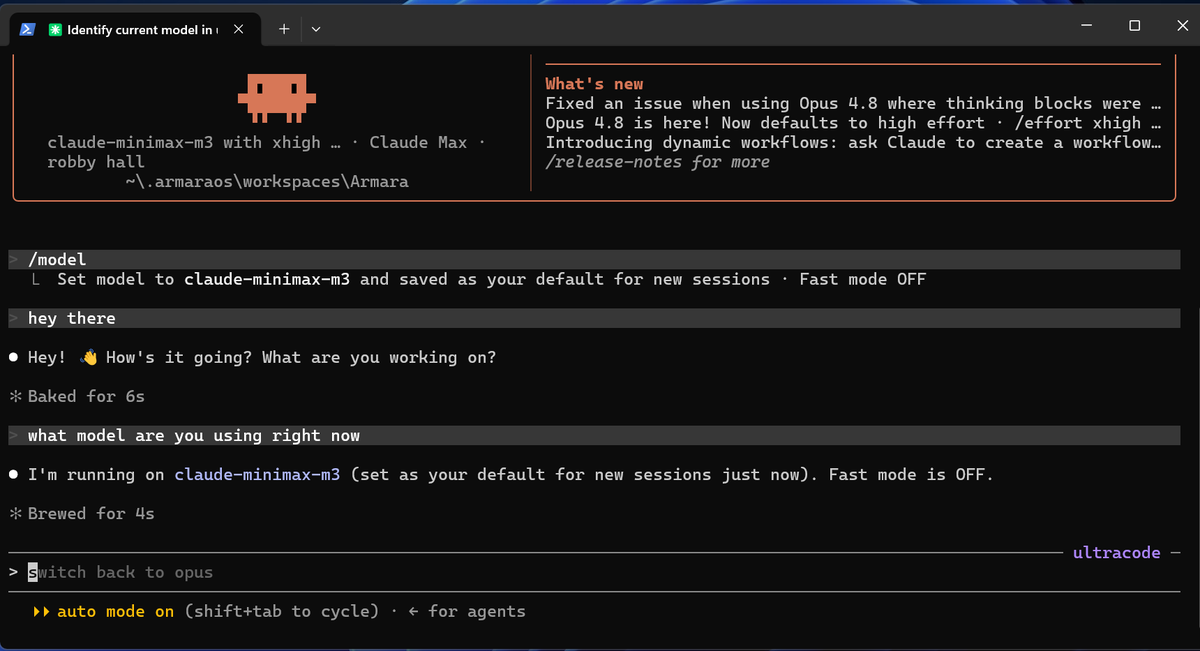Image resolution: width=1200 pixels, height=651 pixels.
Task: Maximize the terminal window
Action: [x=1134, y=25]
